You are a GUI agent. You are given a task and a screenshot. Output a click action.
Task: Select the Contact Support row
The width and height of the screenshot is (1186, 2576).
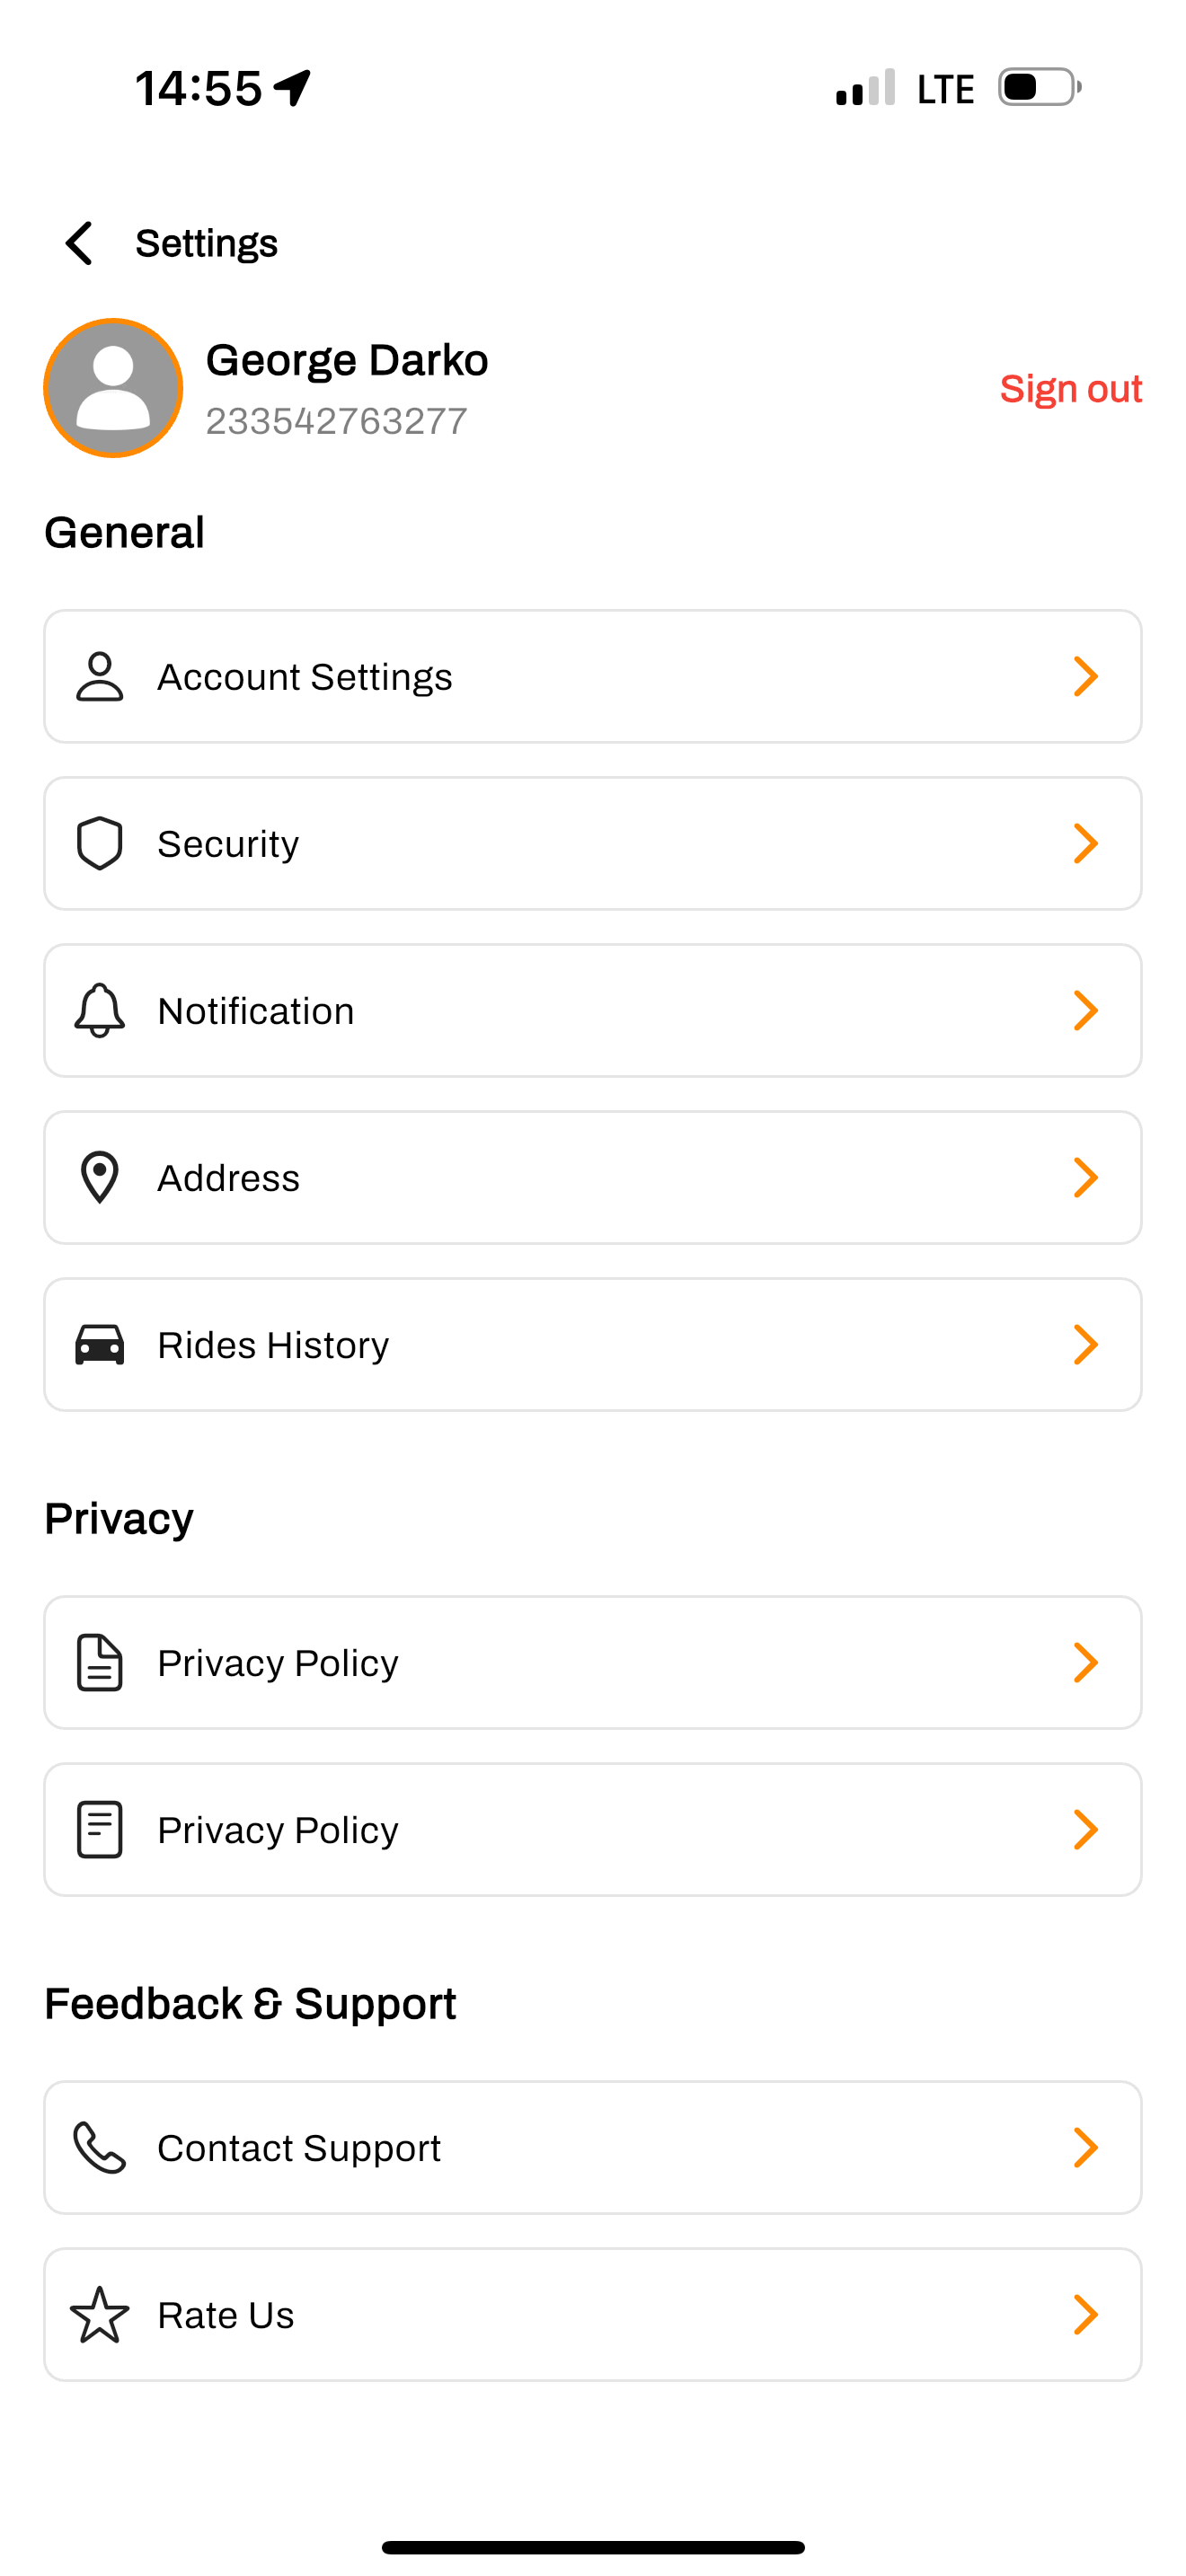click(593, 2148)
